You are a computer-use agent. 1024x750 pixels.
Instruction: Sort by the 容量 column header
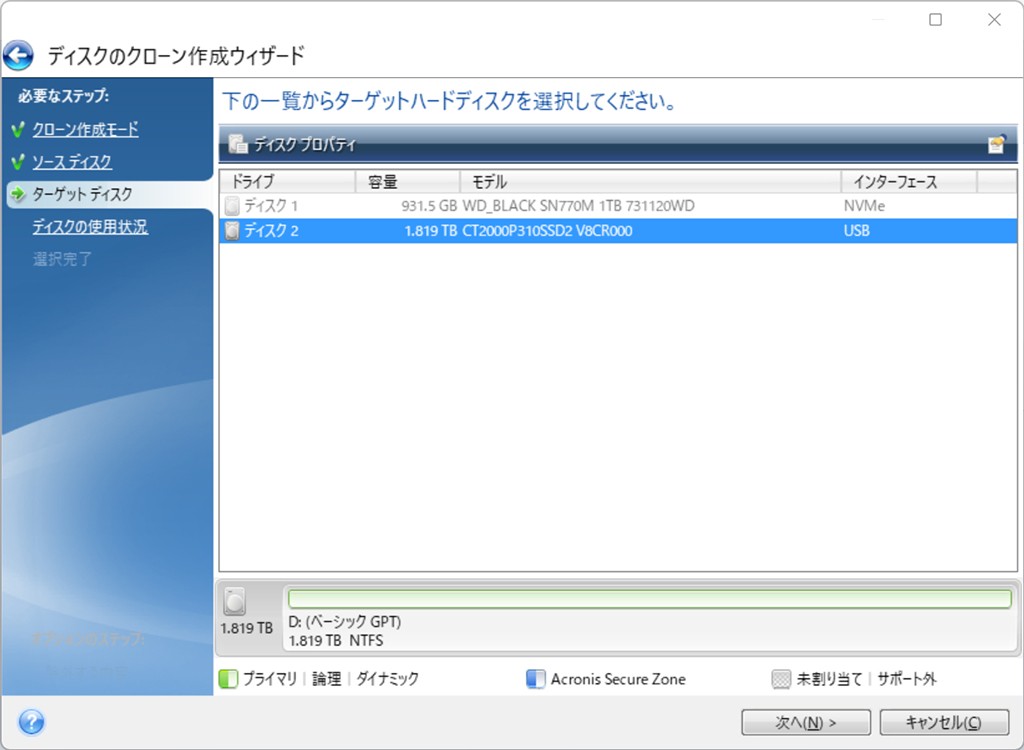pyautogui.click(x=408, y=182)
